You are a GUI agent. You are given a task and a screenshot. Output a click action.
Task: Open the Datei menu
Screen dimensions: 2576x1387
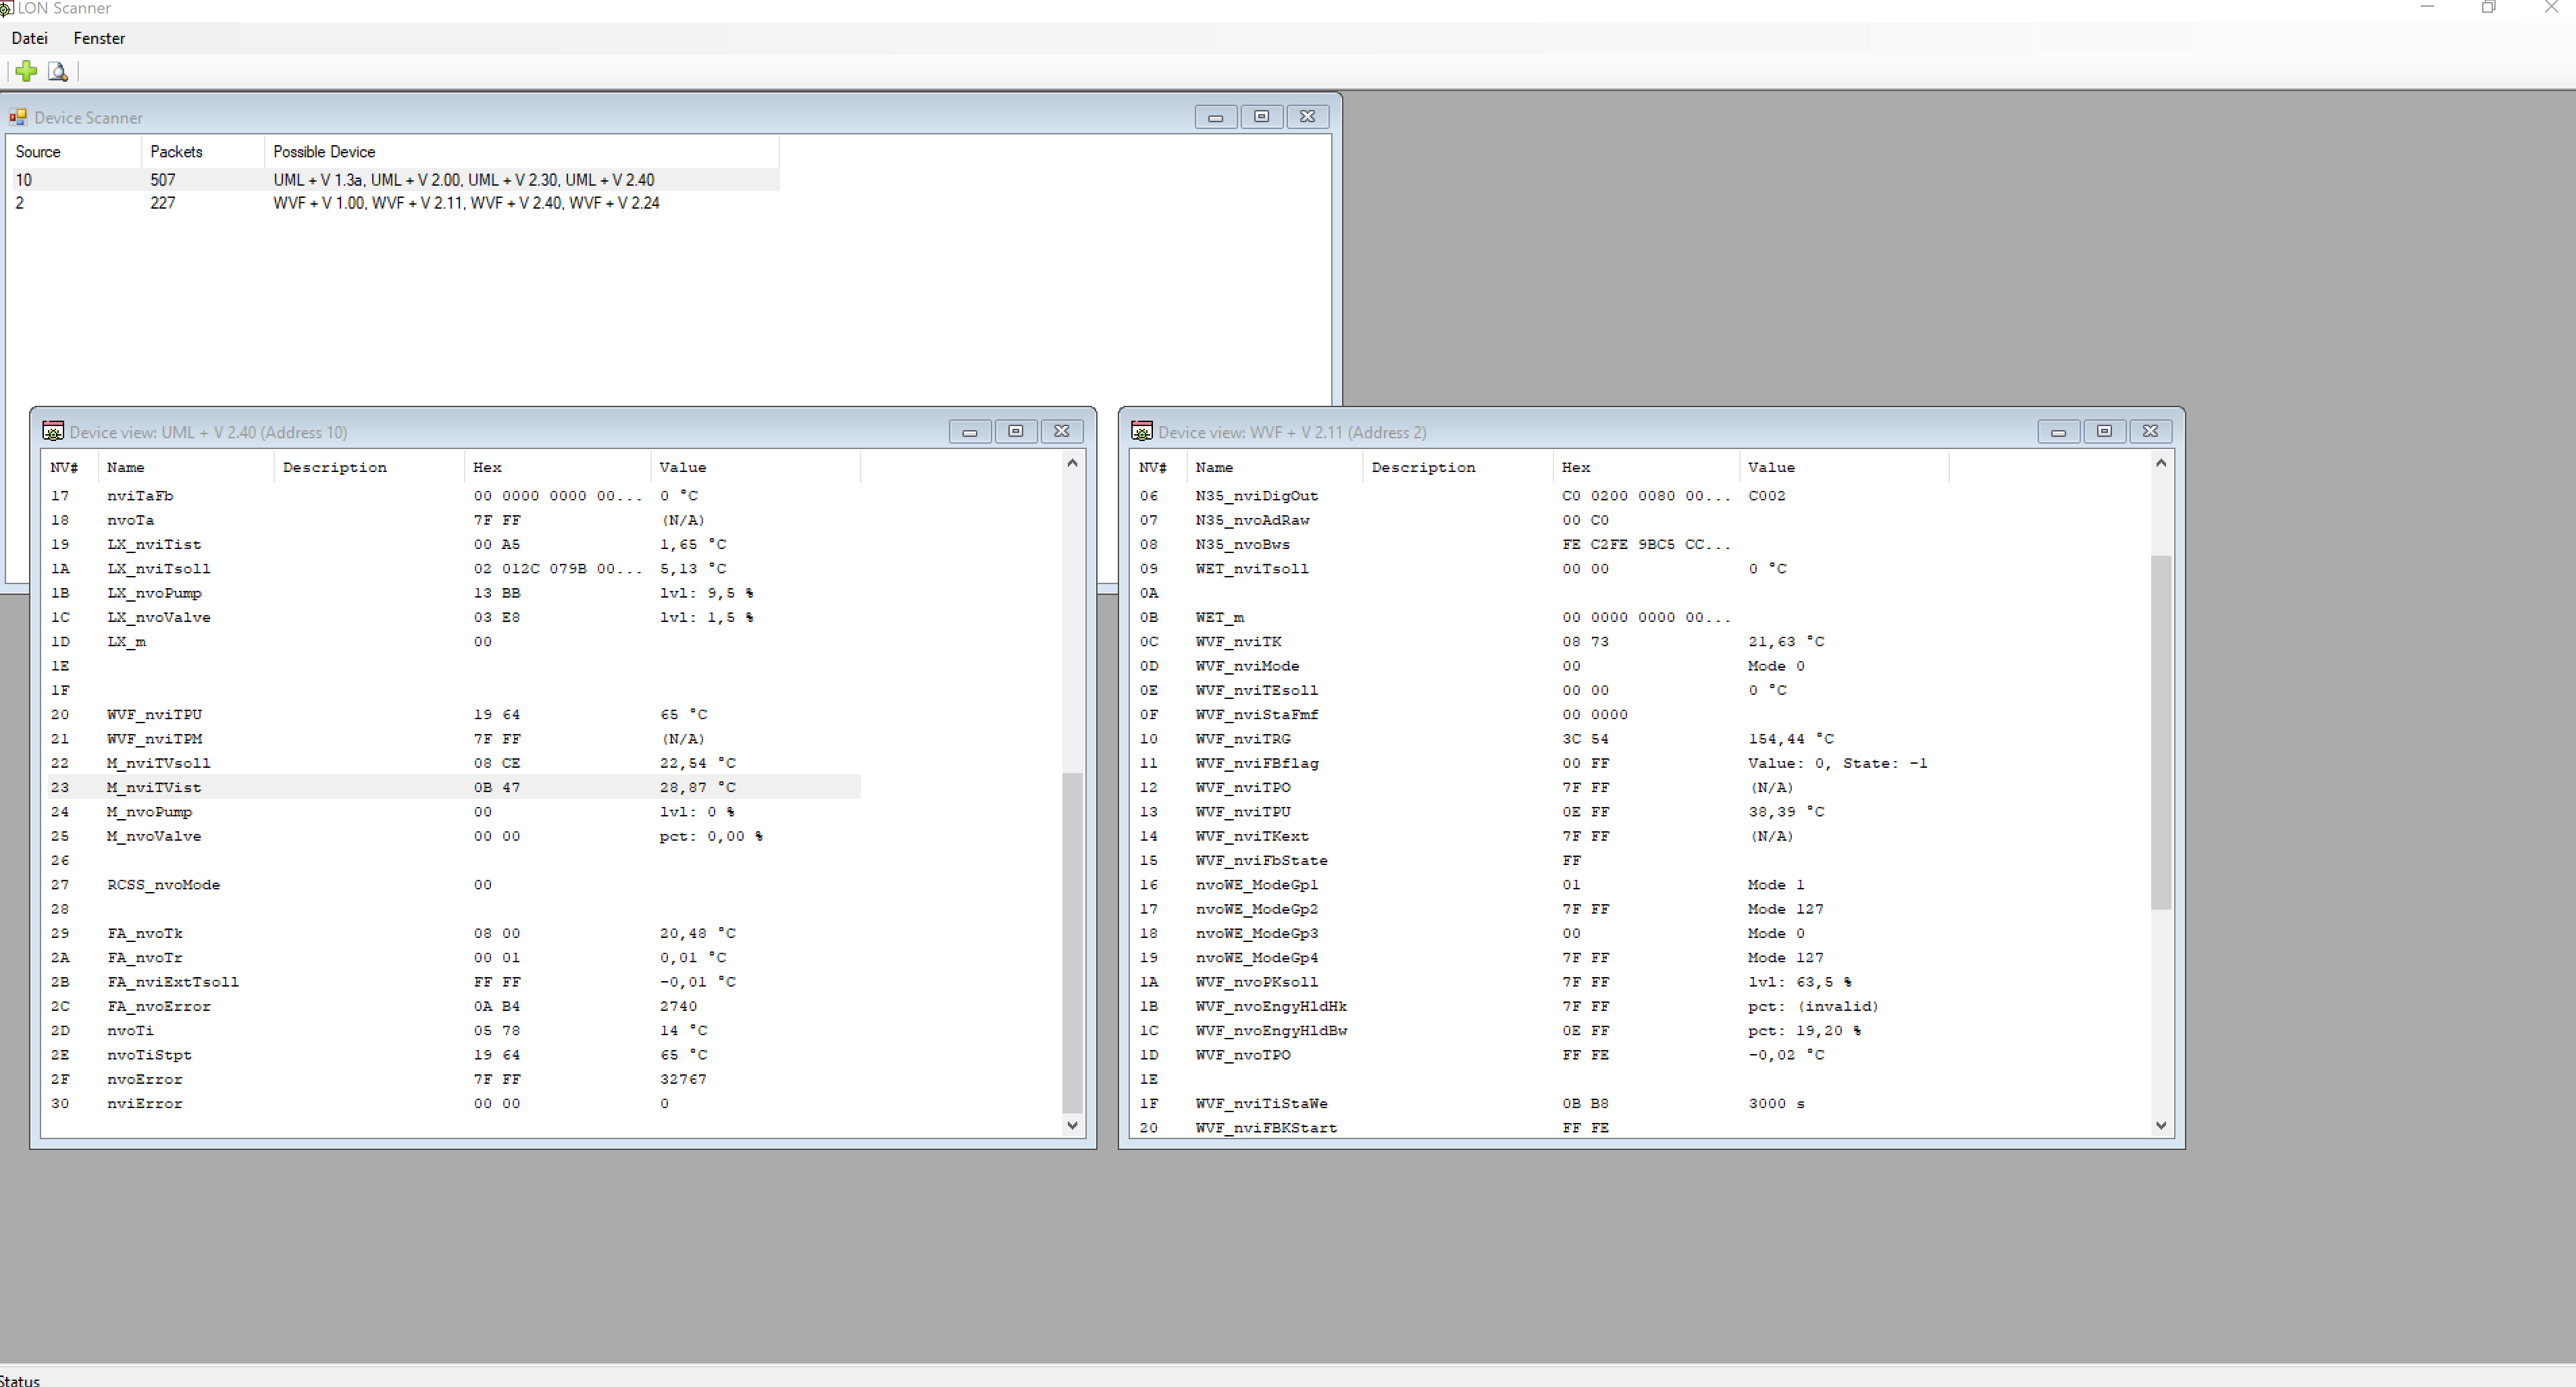point(29,38)
